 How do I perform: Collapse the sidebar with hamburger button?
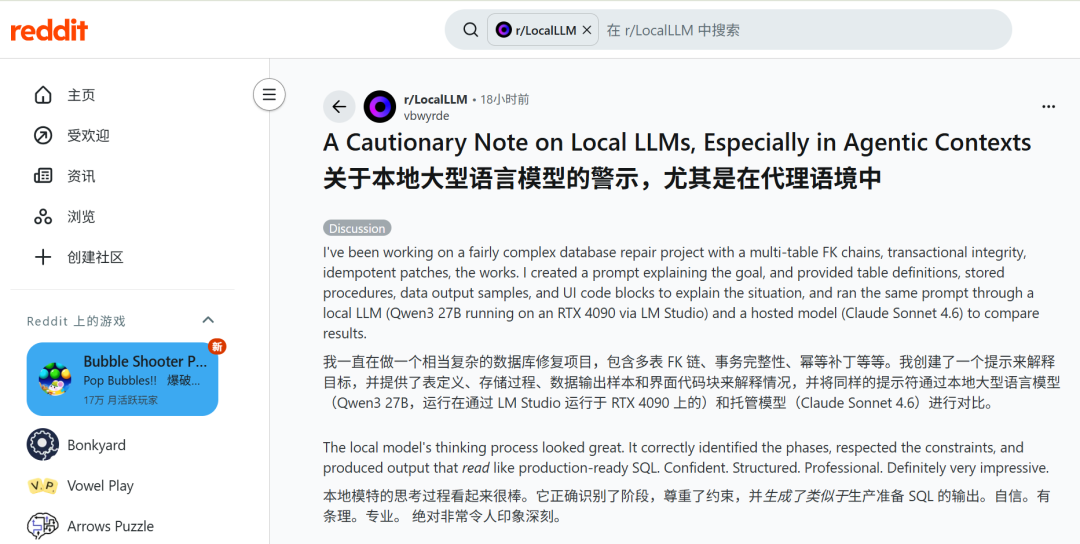pos(269,94)
